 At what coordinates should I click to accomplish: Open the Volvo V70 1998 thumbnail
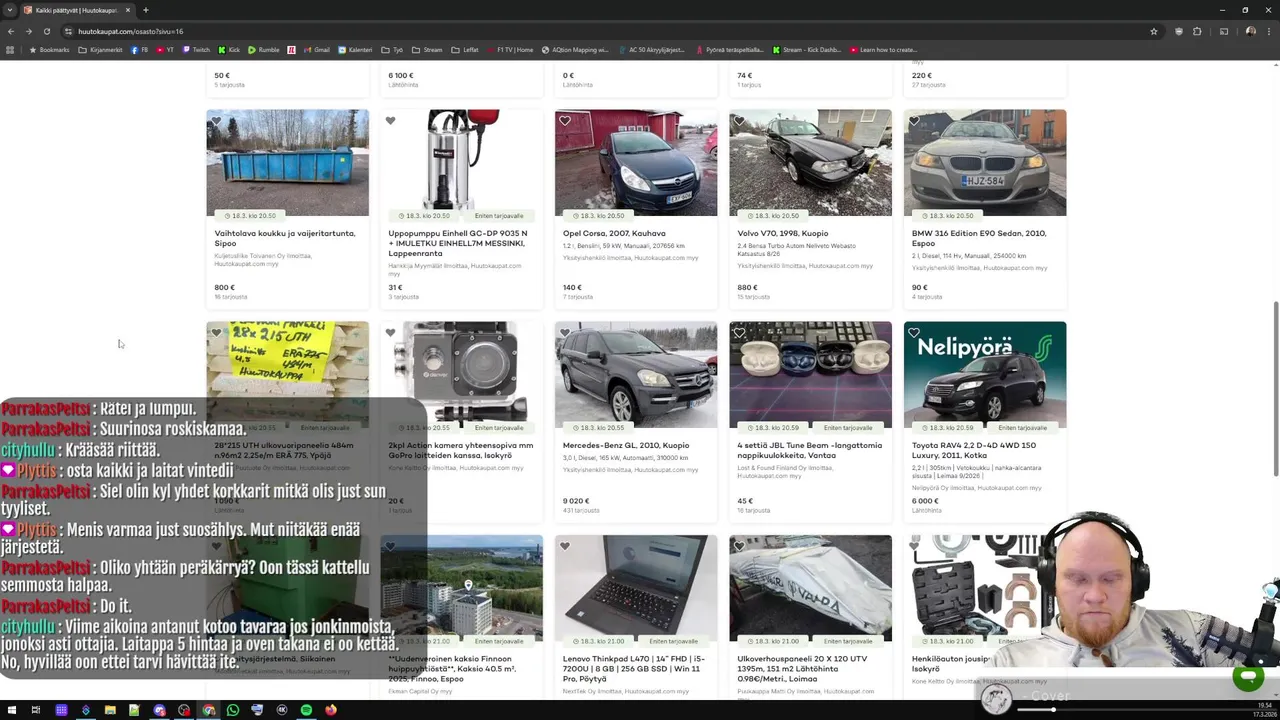coord(810,162)
